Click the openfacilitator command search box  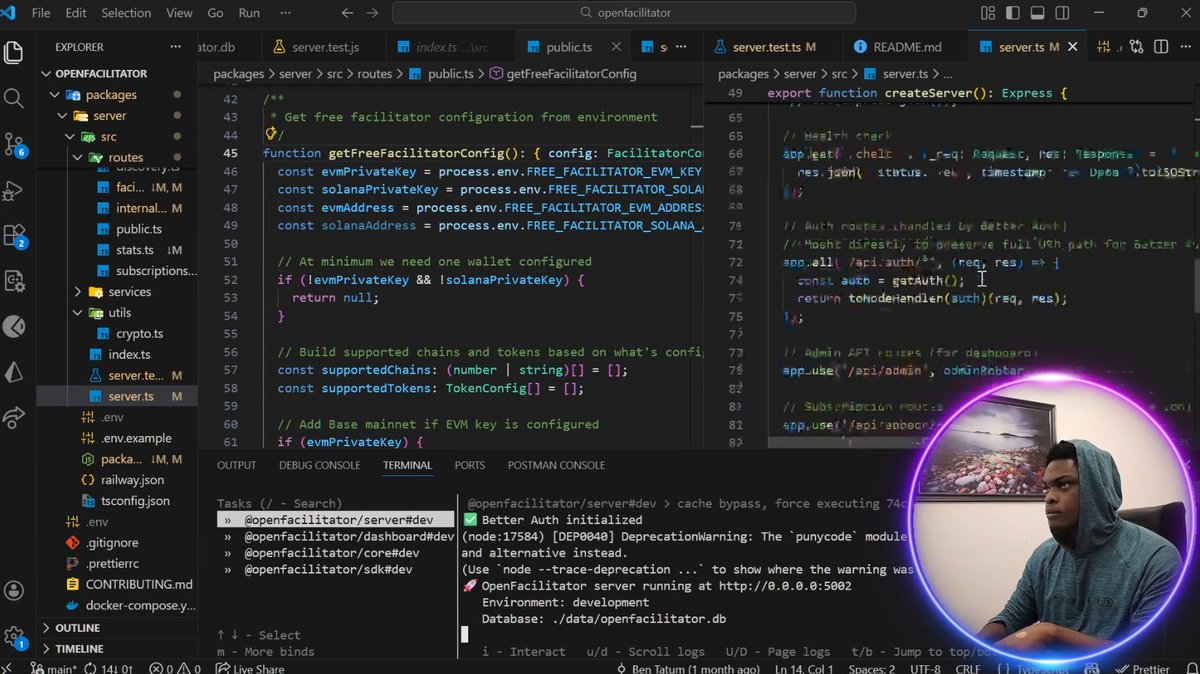click(624, 13)
